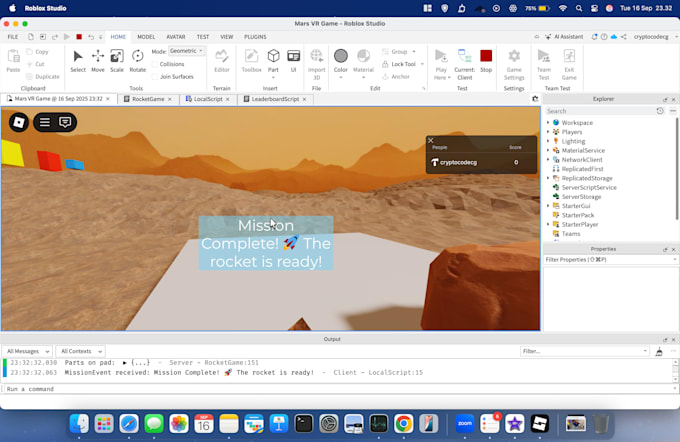Activate the Scale tool

(x=117, y=61)
